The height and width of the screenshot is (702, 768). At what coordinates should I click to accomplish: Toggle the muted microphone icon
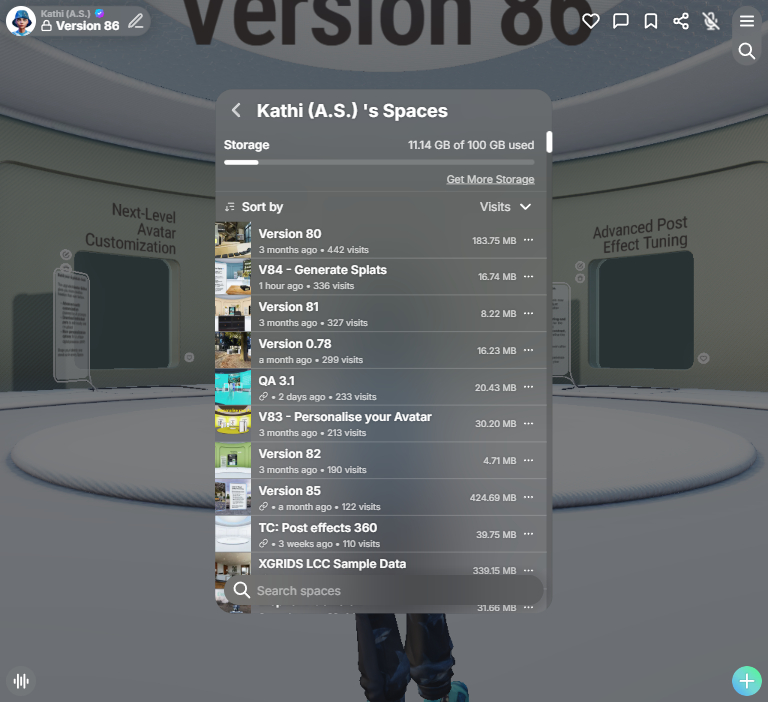click(x=711, y=21)
